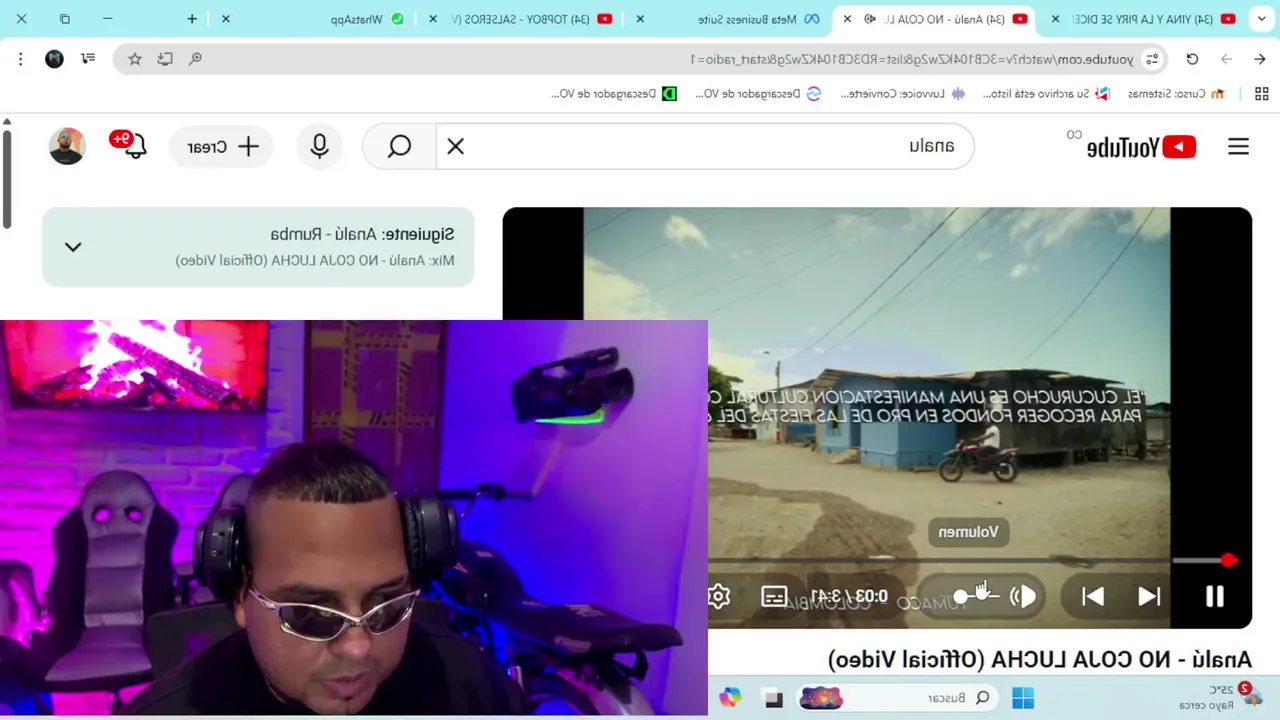Open the bookmarks bar apps grid icon

tap(1262, 94)
